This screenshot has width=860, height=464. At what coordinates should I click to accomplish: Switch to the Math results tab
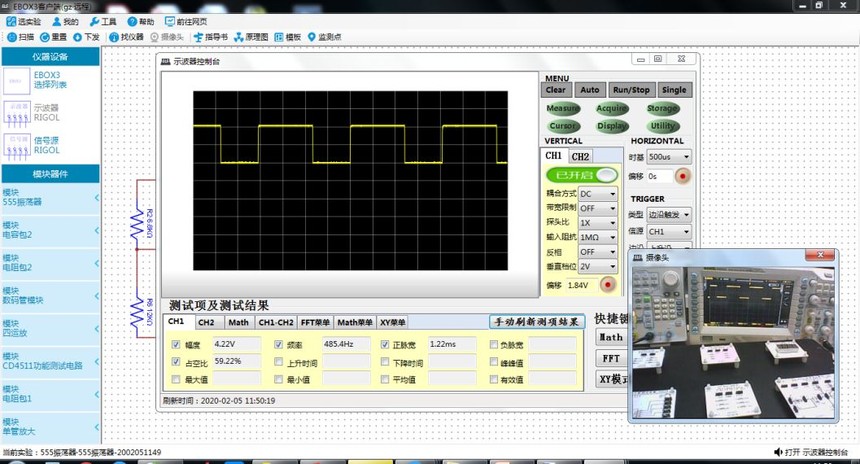239,322
